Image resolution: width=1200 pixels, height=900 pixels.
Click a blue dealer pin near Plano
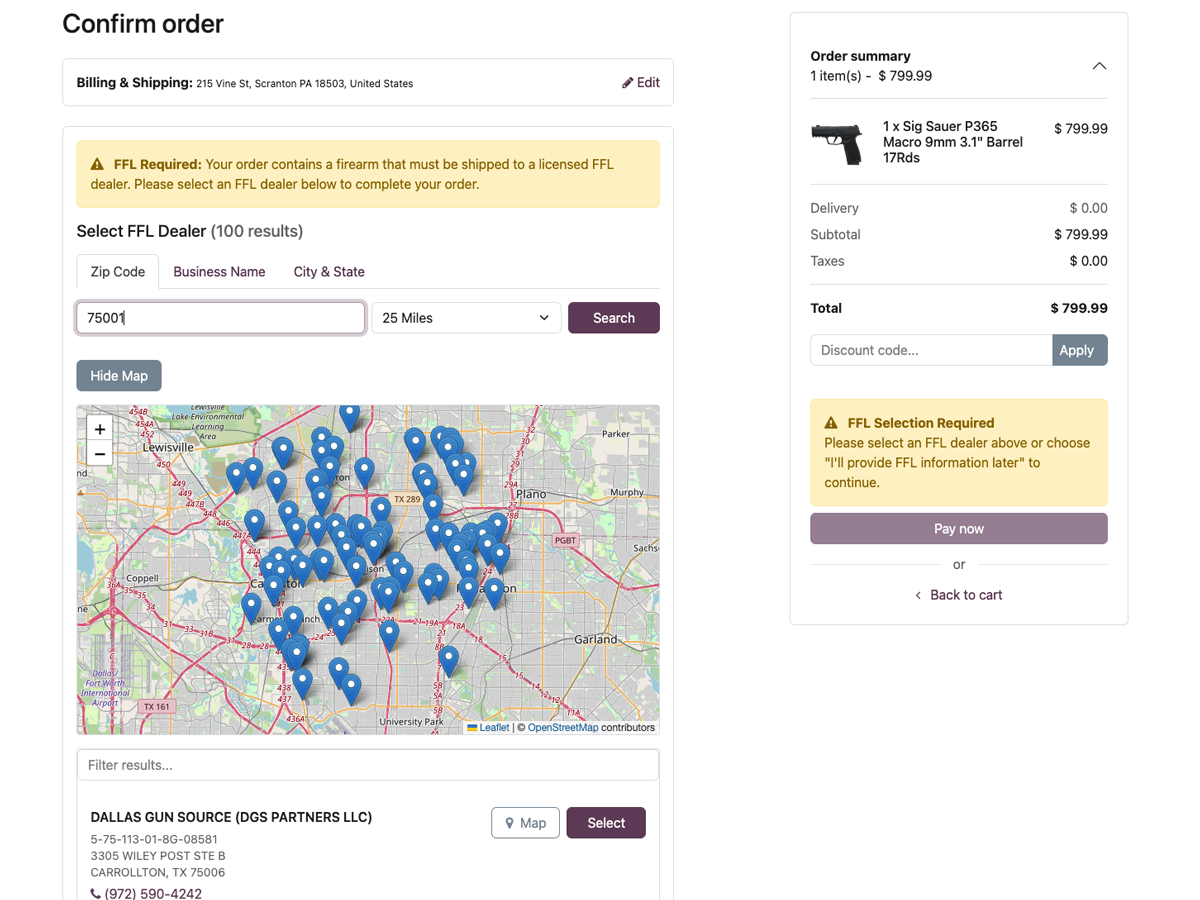pos(497,521)
